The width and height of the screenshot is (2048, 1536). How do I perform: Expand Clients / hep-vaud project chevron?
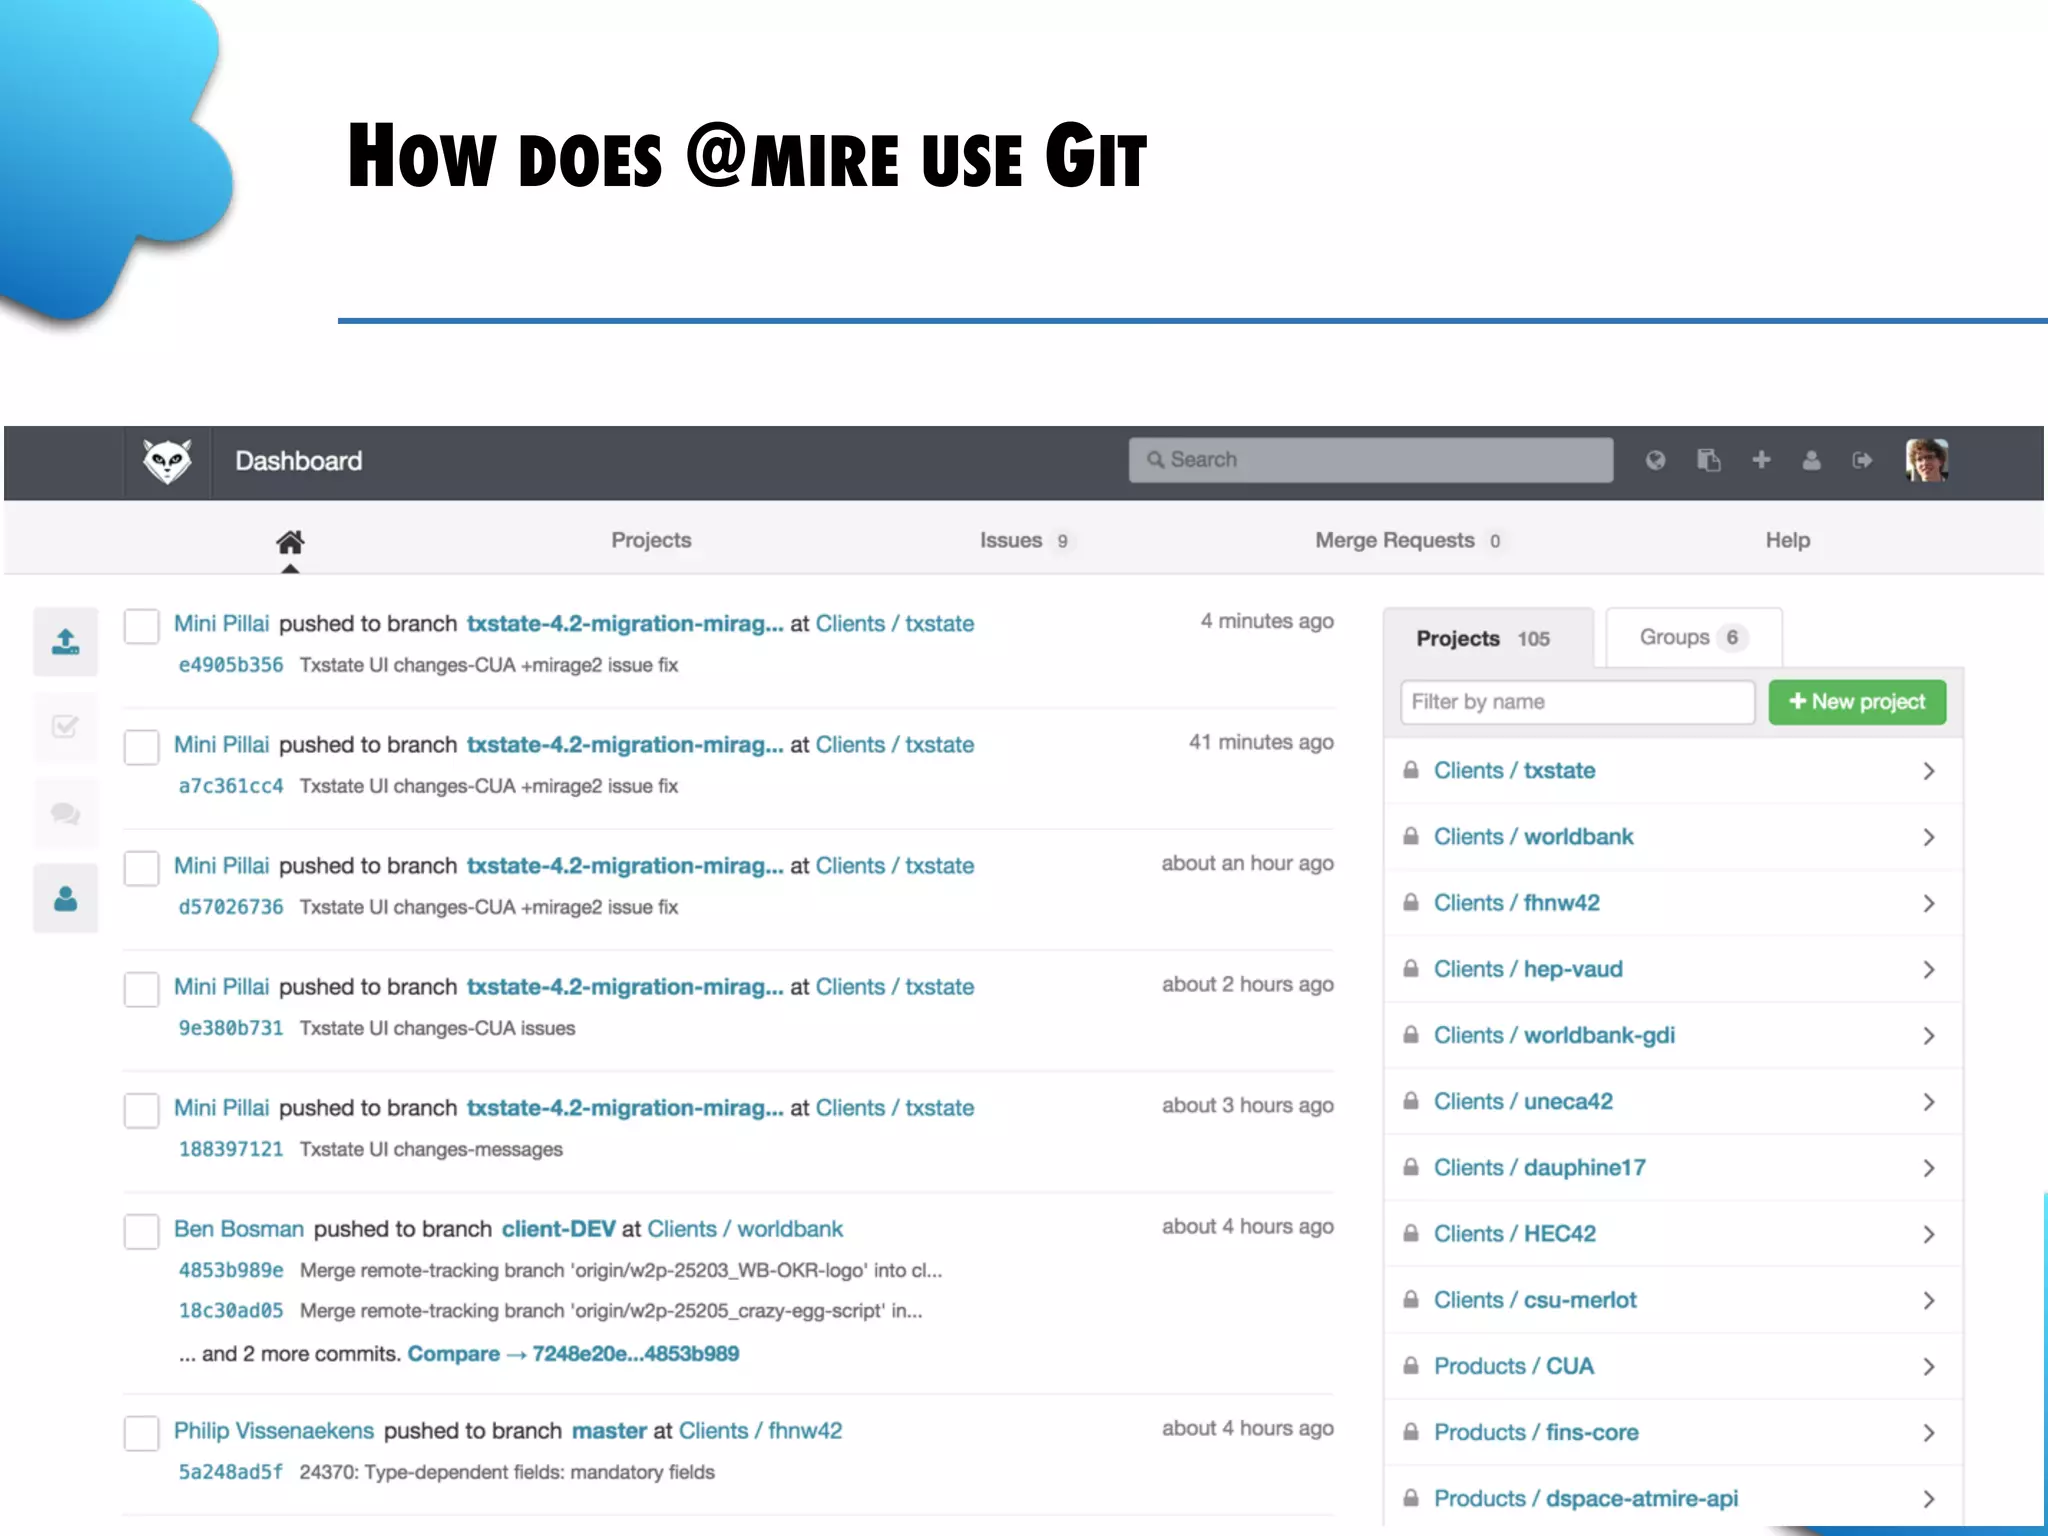[1929, 969]
